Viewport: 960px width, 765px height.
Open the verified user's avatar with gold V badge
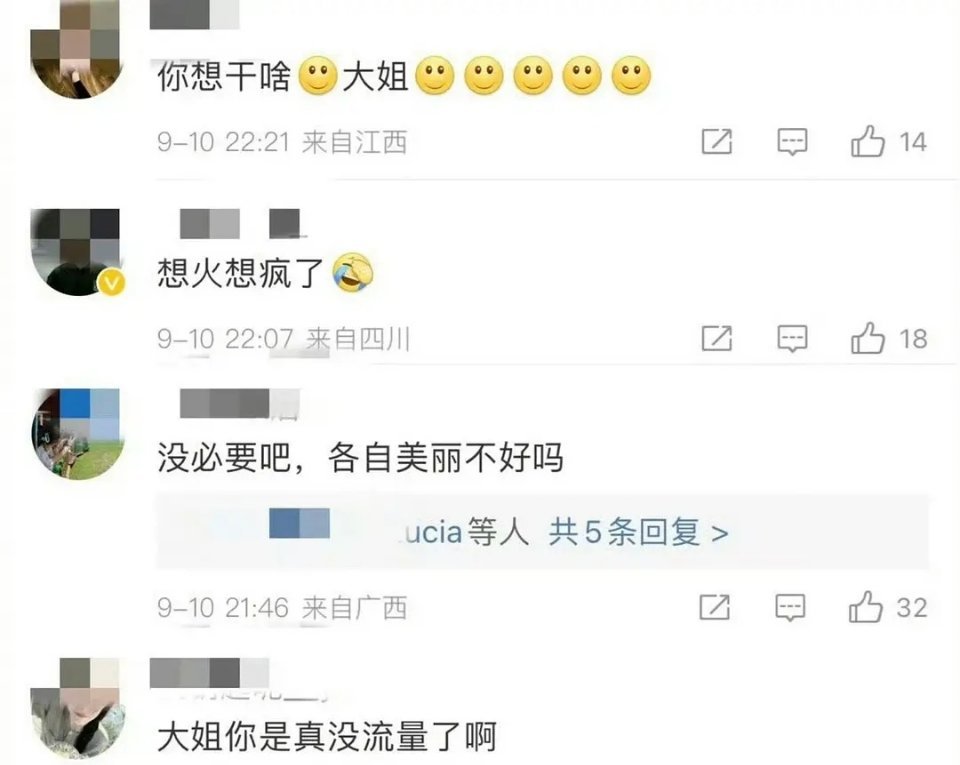tap(76, 253)
